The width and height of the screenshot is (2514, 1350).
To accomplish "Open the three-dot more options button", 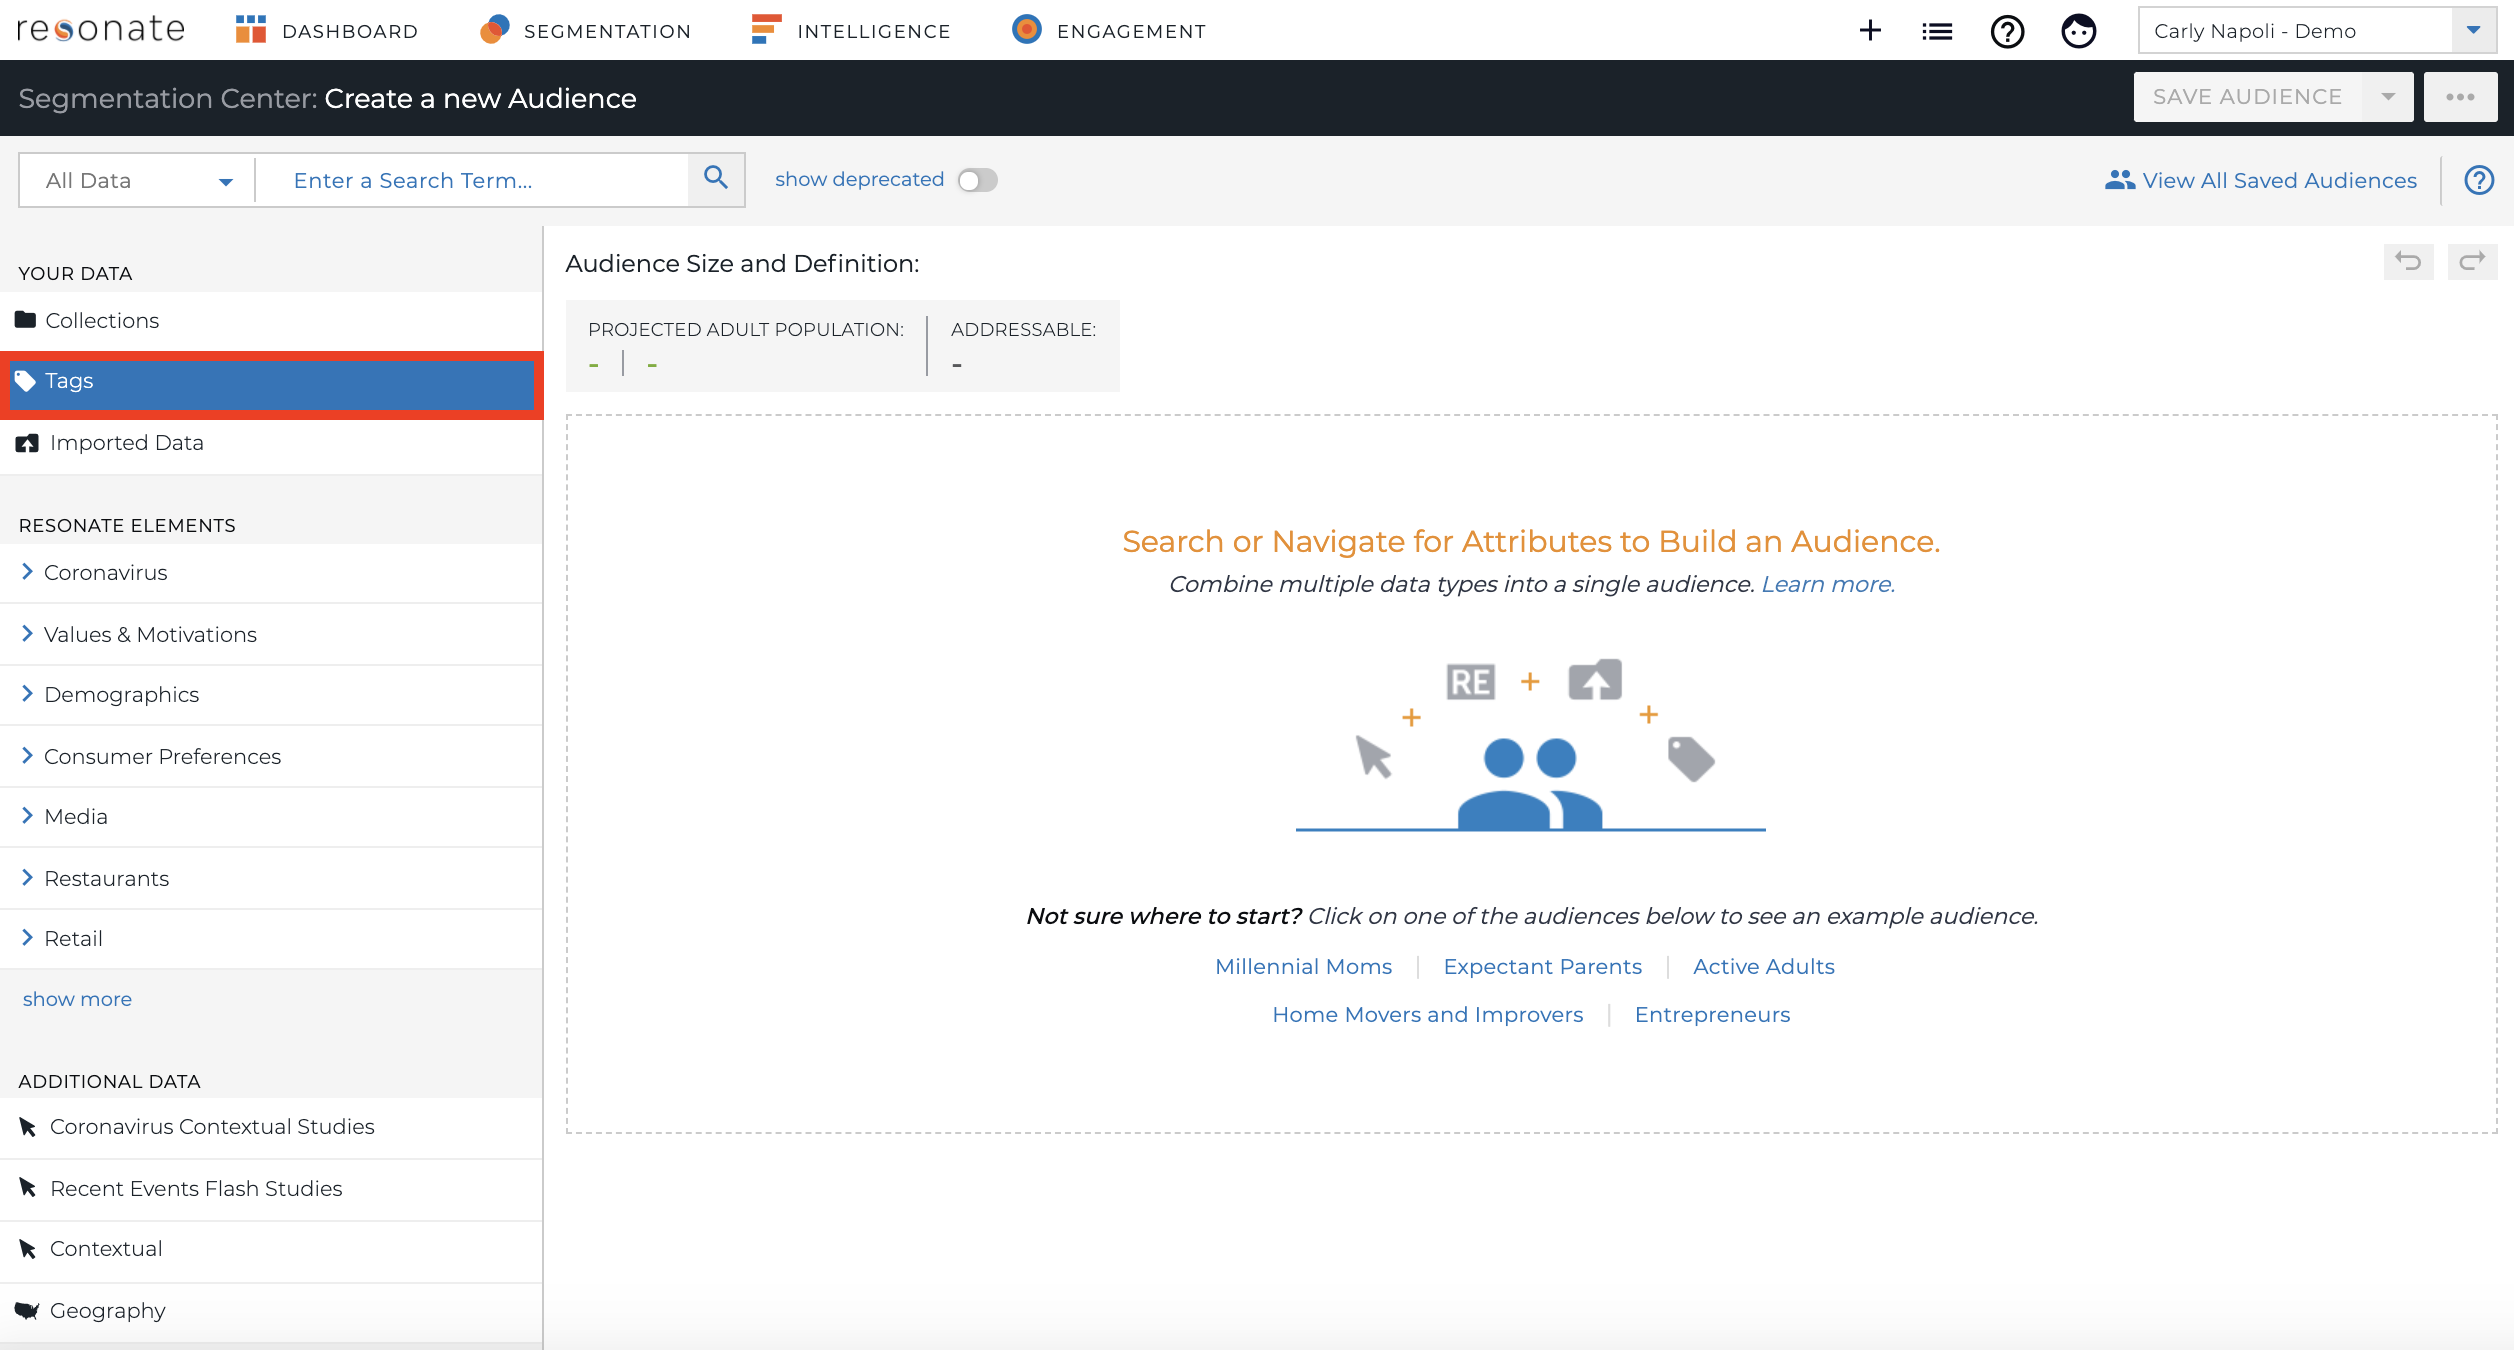I will [x=2460, y=97].
